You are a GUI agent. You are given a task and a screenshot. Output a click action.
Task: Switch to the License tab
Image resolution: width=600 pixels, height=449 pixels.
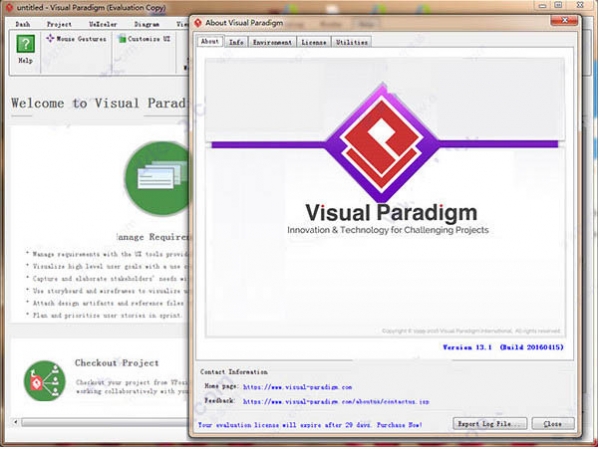(314, 42)
